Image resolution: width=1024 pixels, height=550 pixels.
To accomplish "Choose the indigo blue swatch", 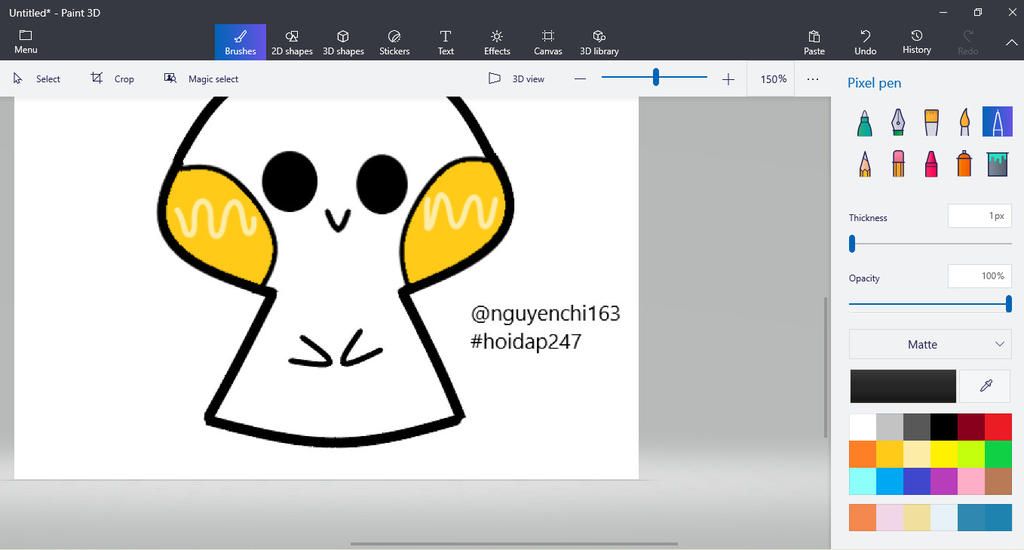I will click(x=917, y=481).
